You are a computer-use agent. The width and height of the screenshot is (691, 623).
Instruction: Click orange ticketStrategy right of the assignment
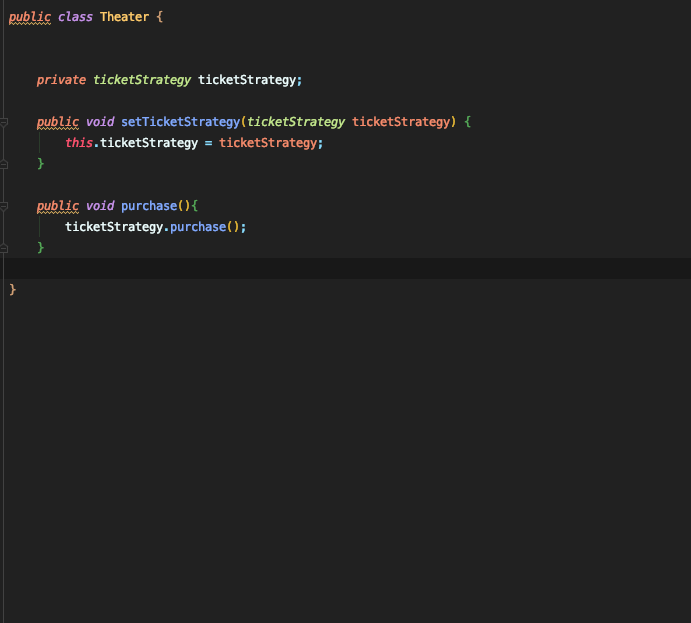click(x=268, y=143)
